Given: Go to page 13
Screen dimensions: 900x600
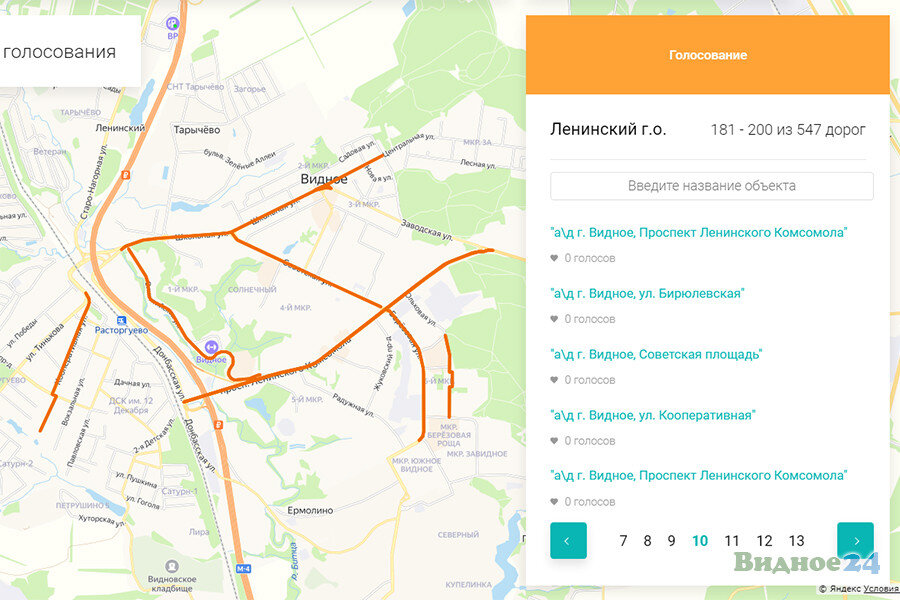Looking at the screenshot, I should (796, 541).
